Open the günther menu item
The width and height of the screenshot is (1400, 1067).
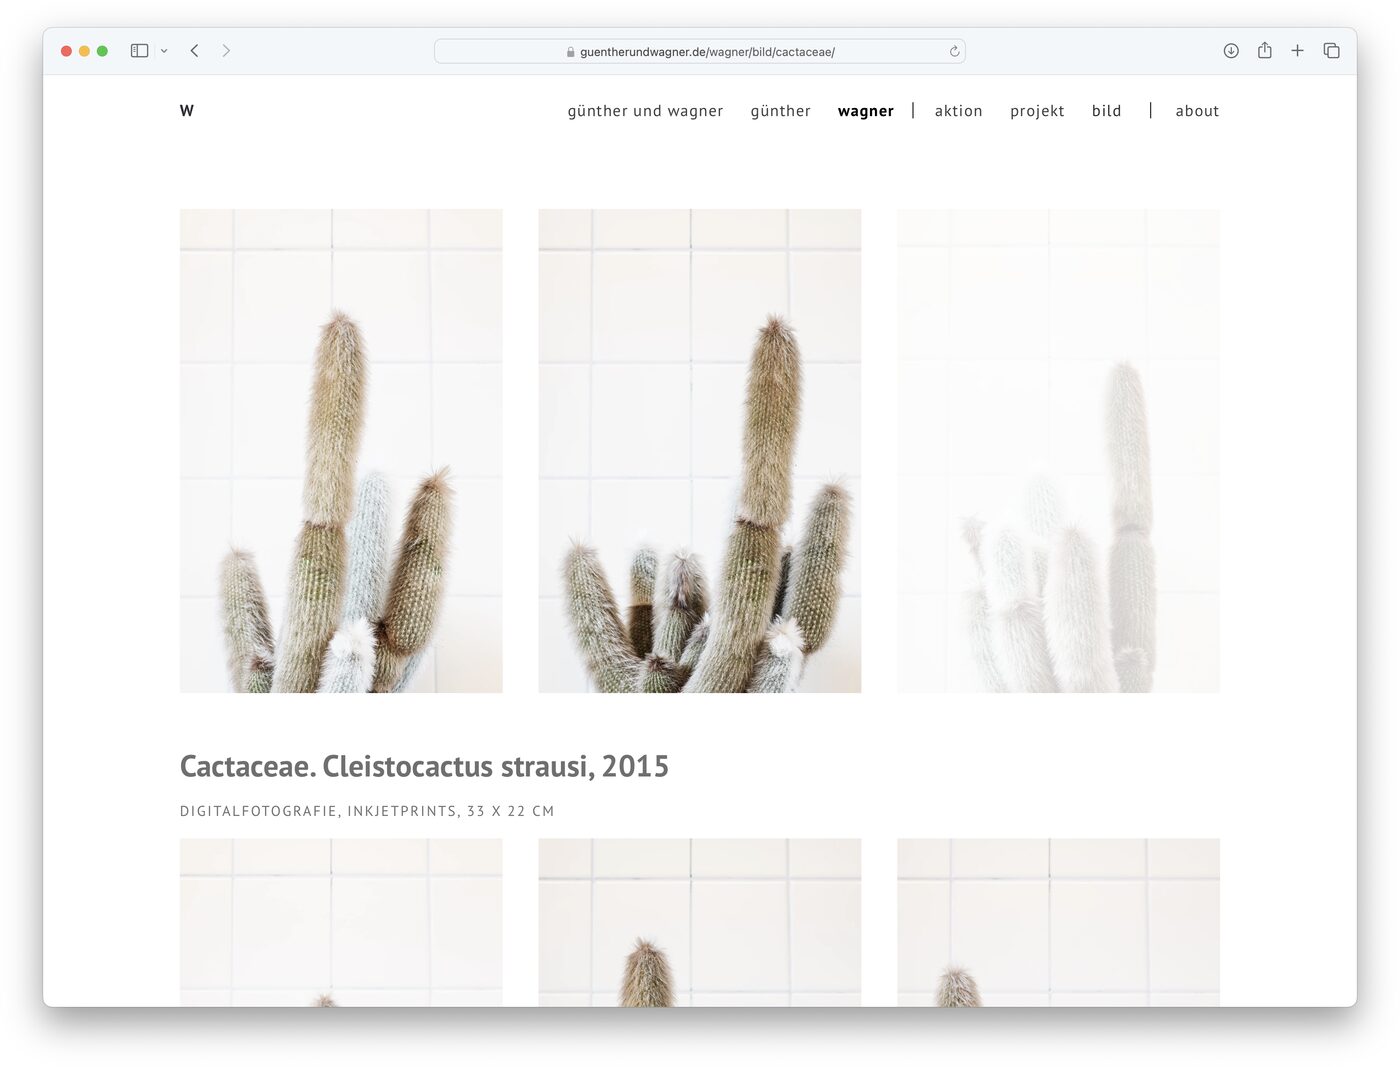click(x=781, y=111)
